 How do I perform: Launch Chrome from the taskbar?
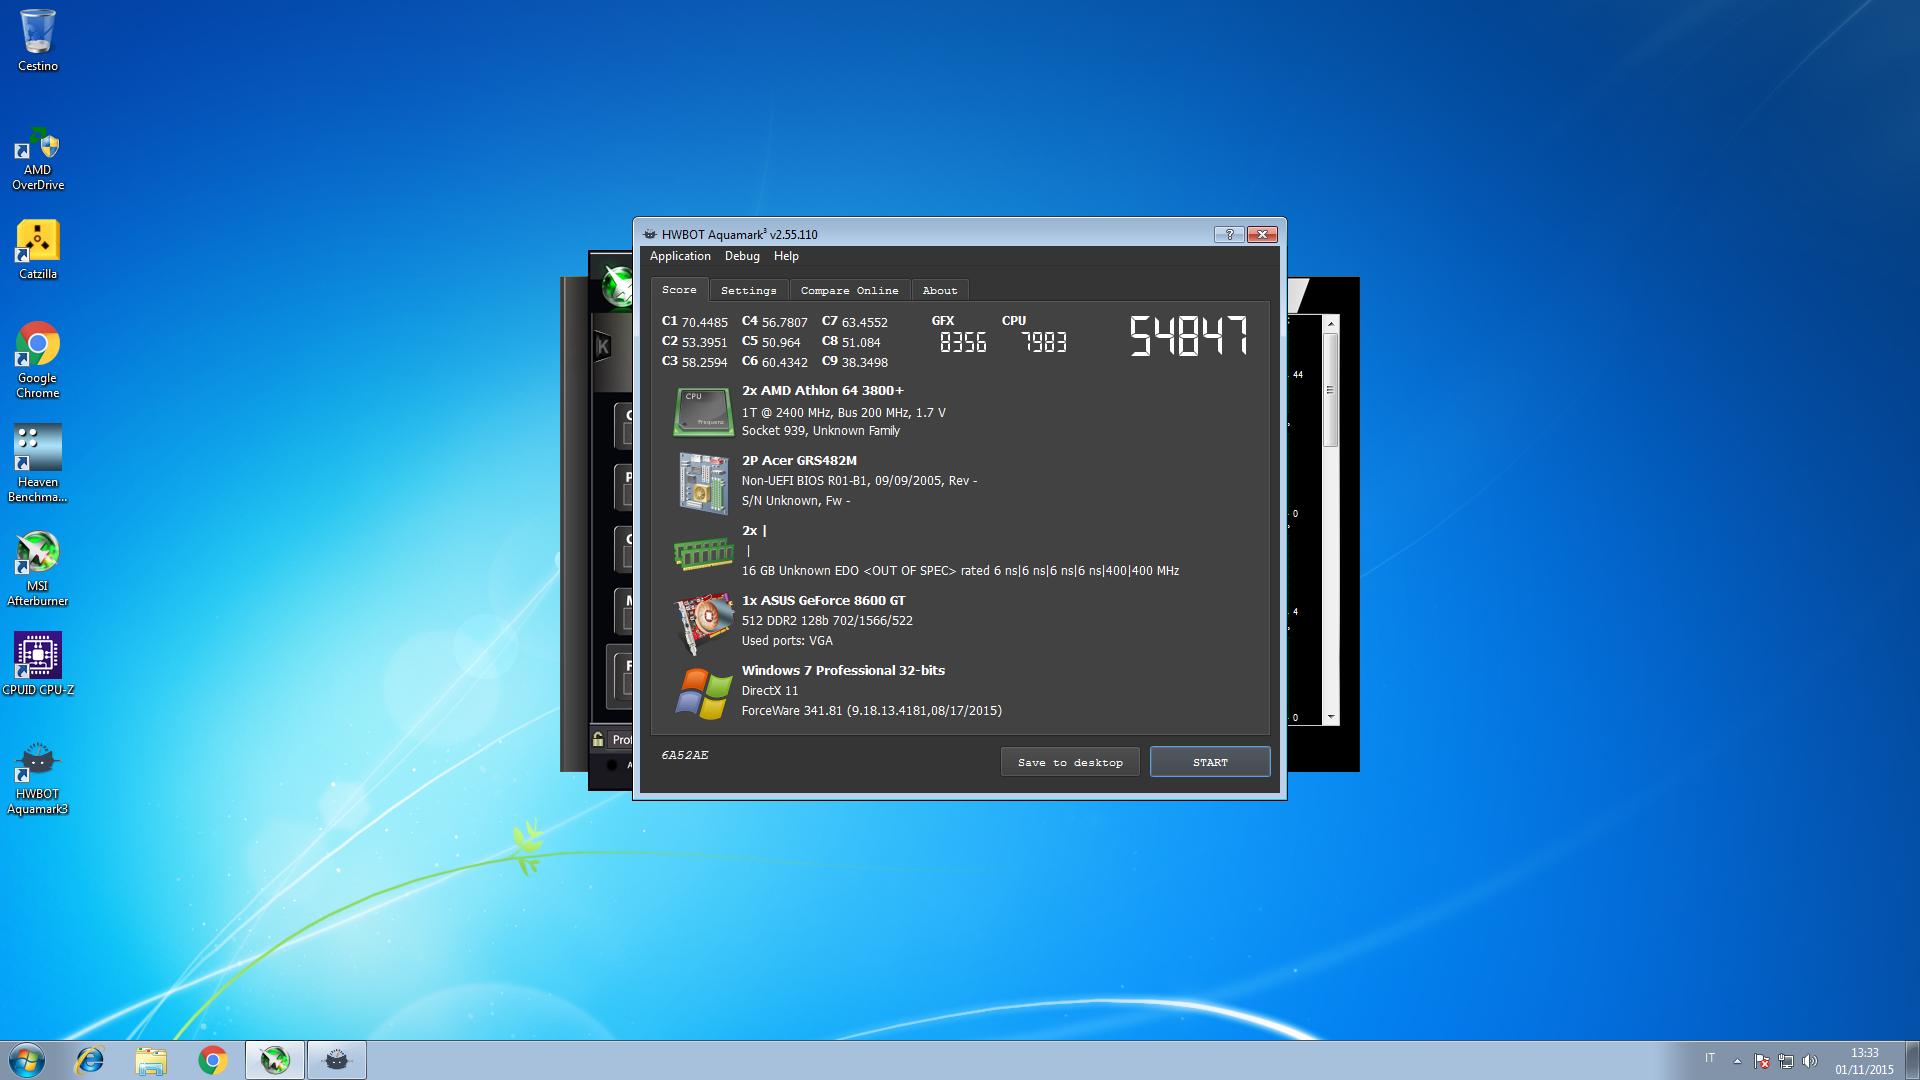[213, 1060]
